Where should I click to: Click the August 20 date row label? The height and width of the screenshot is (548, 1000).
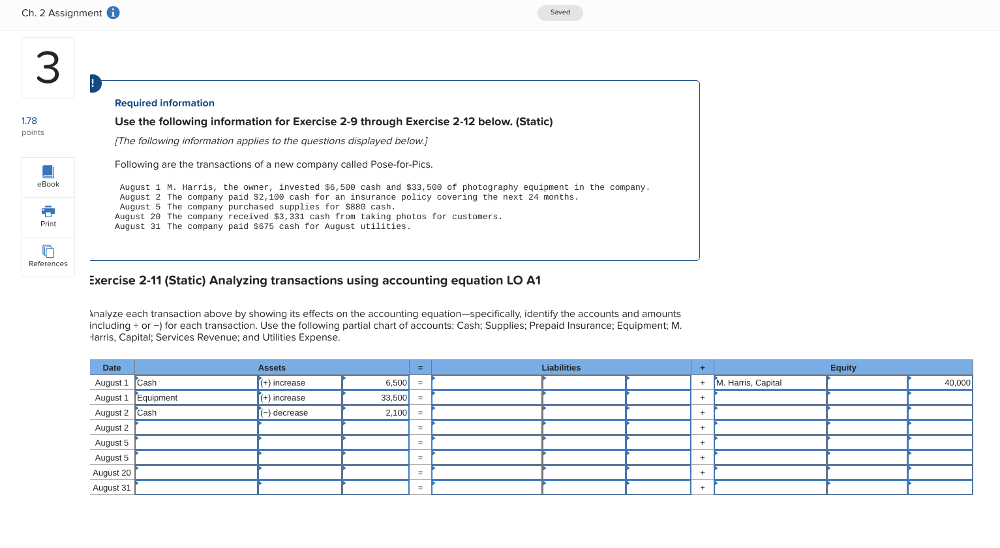112,473
